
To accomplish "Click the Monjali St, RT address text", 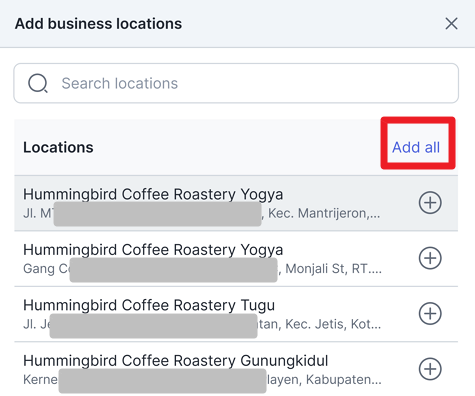I will (333, 268).
